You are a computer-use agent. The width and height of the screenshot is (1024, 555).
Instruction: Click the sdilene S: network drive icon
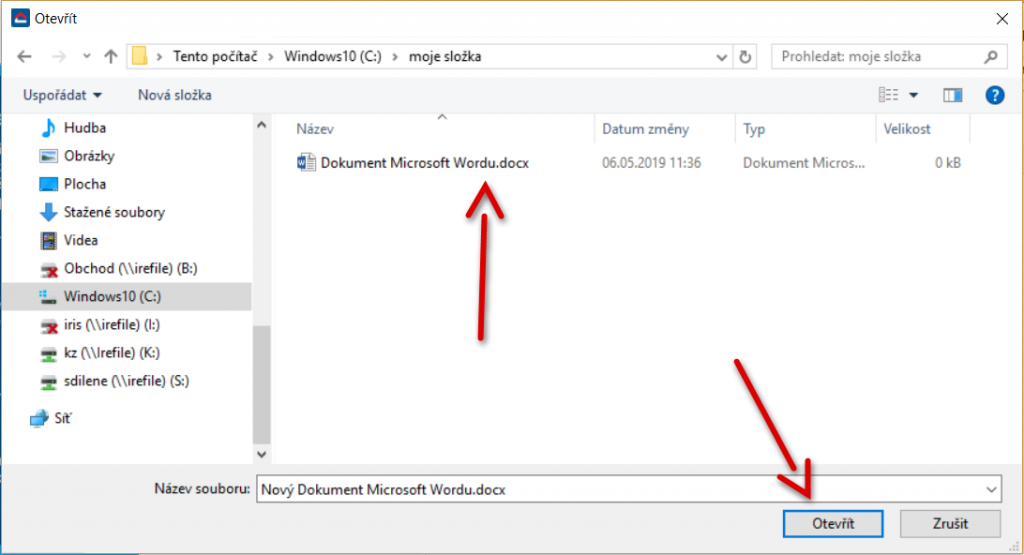coord(49,381)
